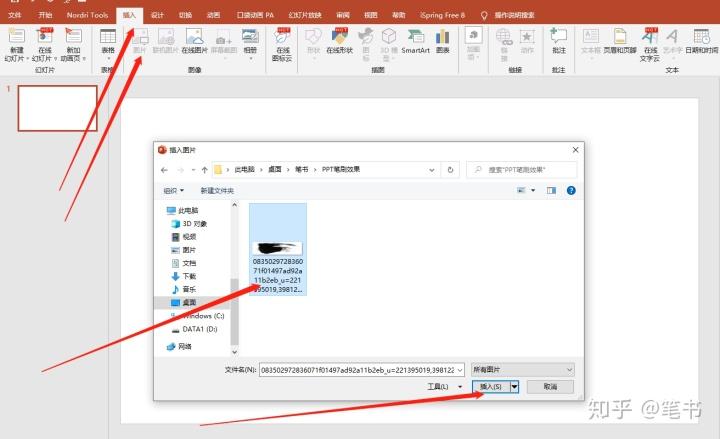Open Online Slides (在线幻灯片) ribbon button
This screenshot has height=439, width=720.
45,45
